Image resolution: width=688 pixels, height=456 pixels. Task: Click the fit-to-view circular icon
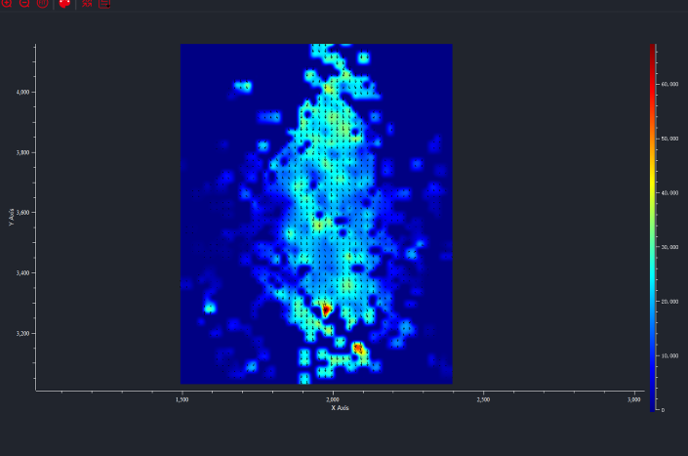coord(43,3)
